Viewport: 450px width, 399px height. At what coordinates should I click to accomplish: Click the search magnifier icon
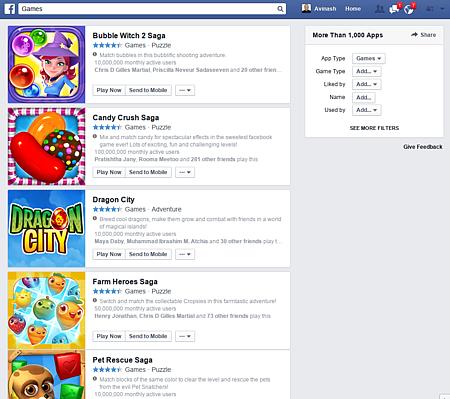coord(280,9)
